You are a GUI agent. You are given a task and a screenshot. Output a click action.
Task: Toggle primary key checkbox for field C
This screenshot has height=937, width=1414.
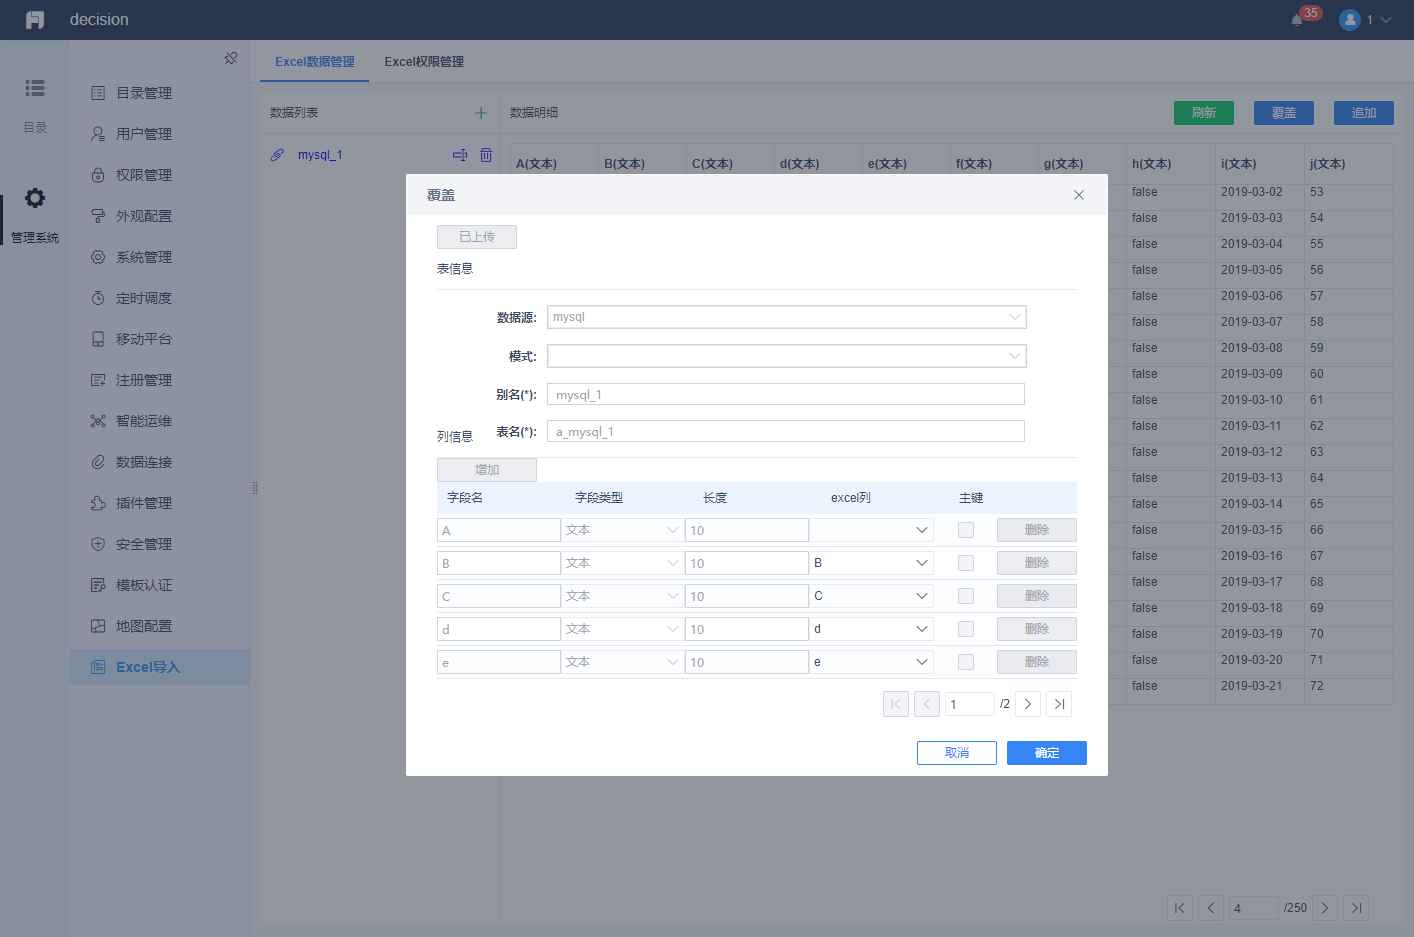pyautogui.click(x=966, y=596)
